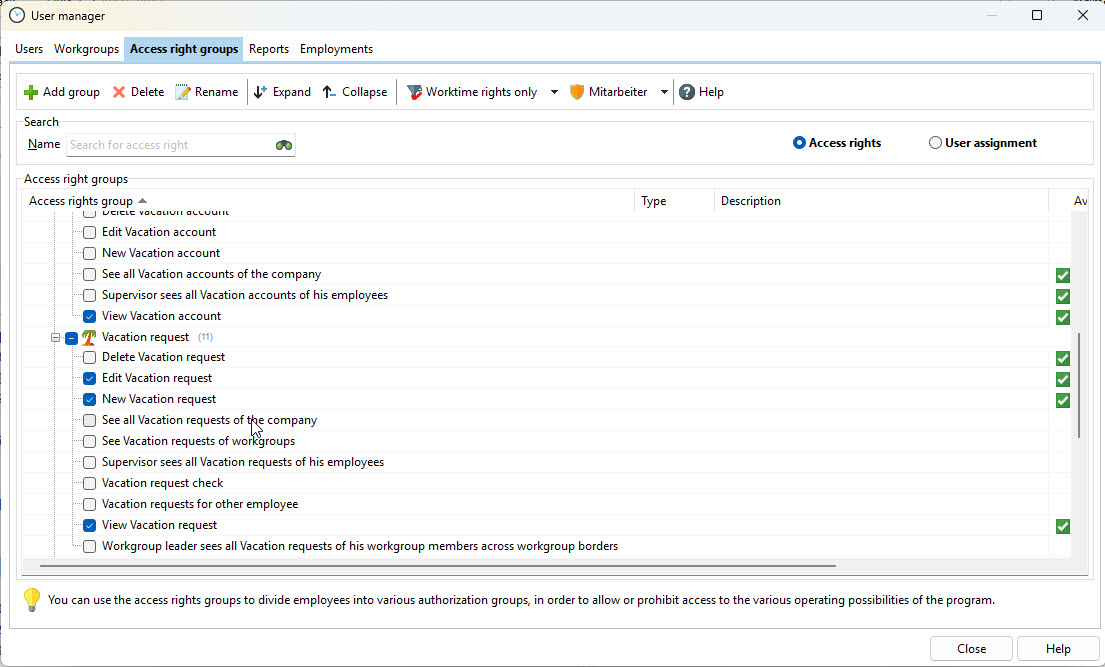Enable the Delete Vacation request checkbox

[x=90, y=357]
